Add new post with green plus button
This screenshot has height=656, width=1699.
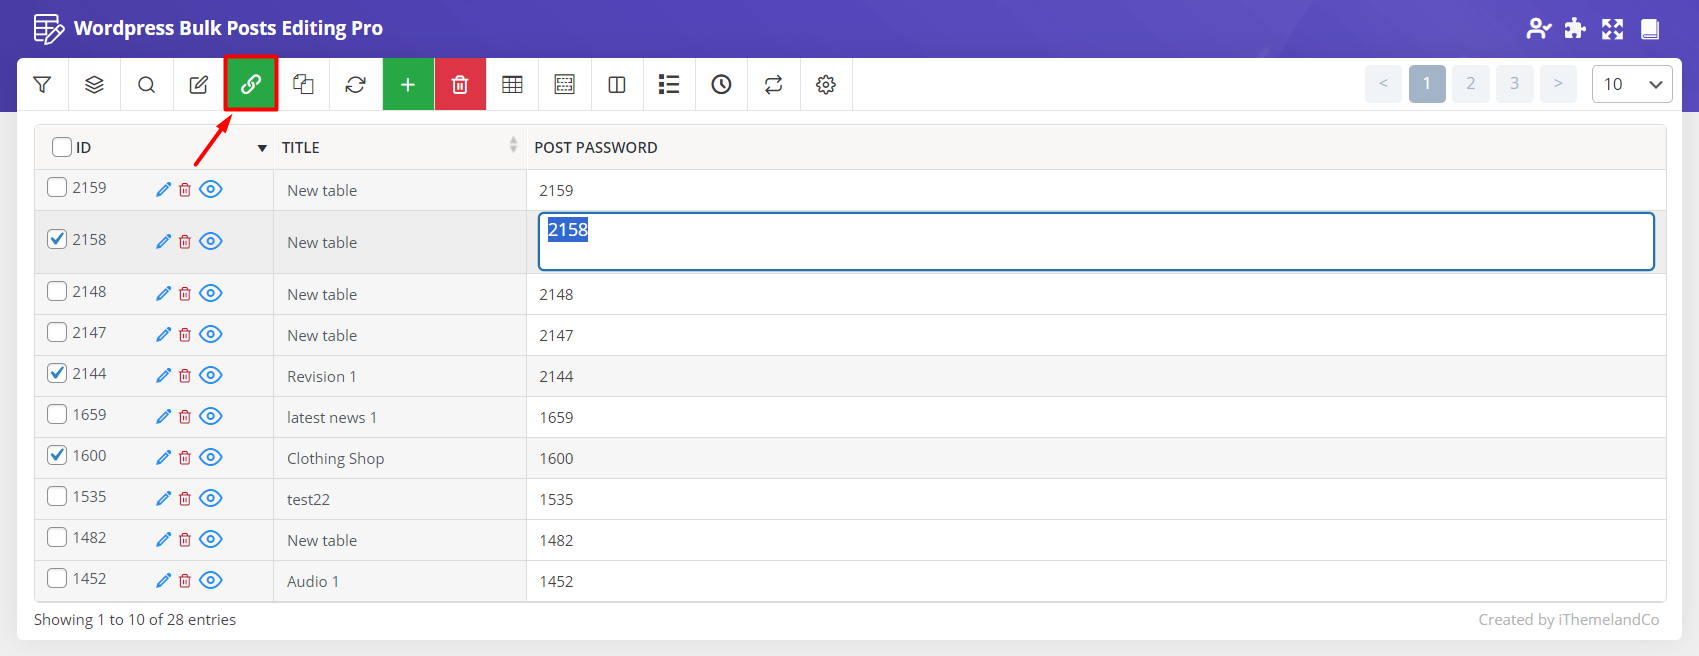click(x=408, y=85)
